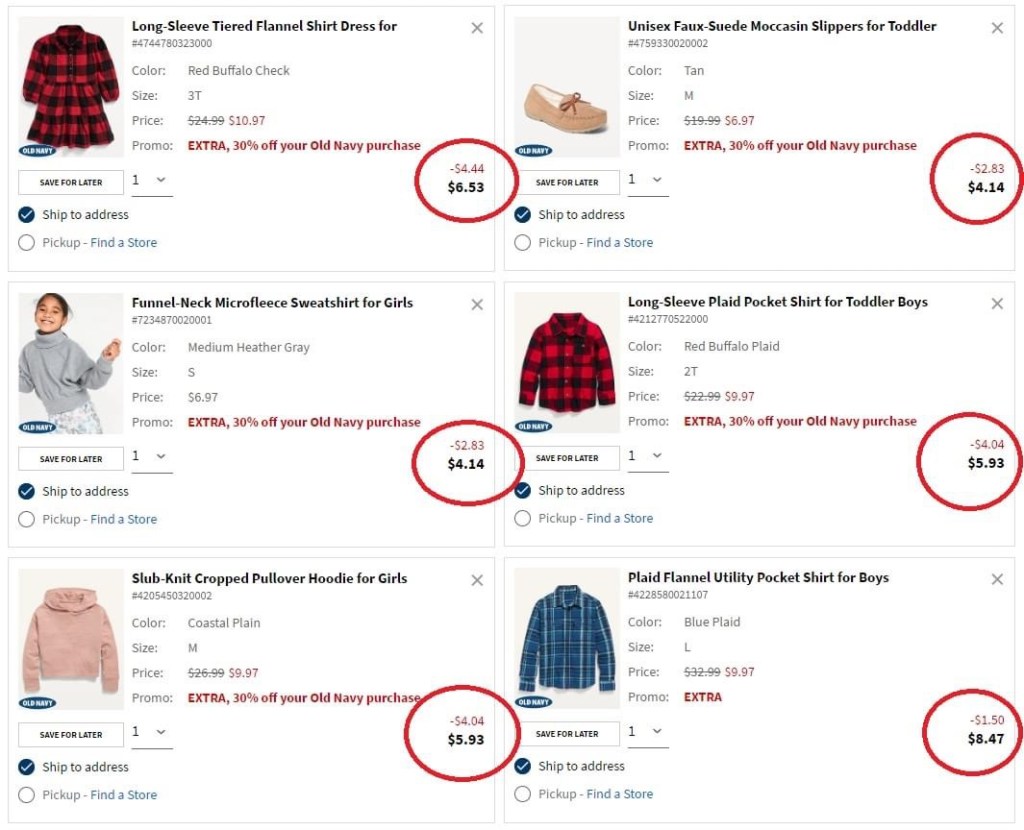The height and width of the screenshot is (830, 1024).
Task: Remove Plaid Pocket Shirt for Toddler Boys
Action: pyautogui.click(x=997, y=303)
